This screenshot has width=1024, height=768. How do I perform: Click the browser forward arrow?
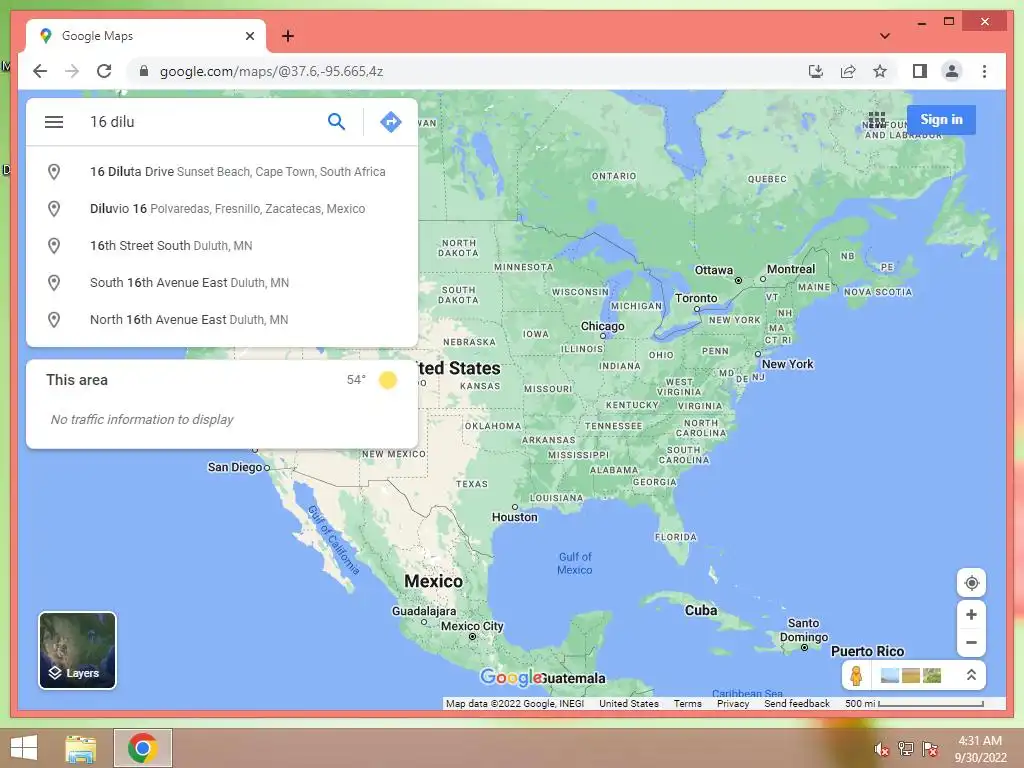coord(72,71)
